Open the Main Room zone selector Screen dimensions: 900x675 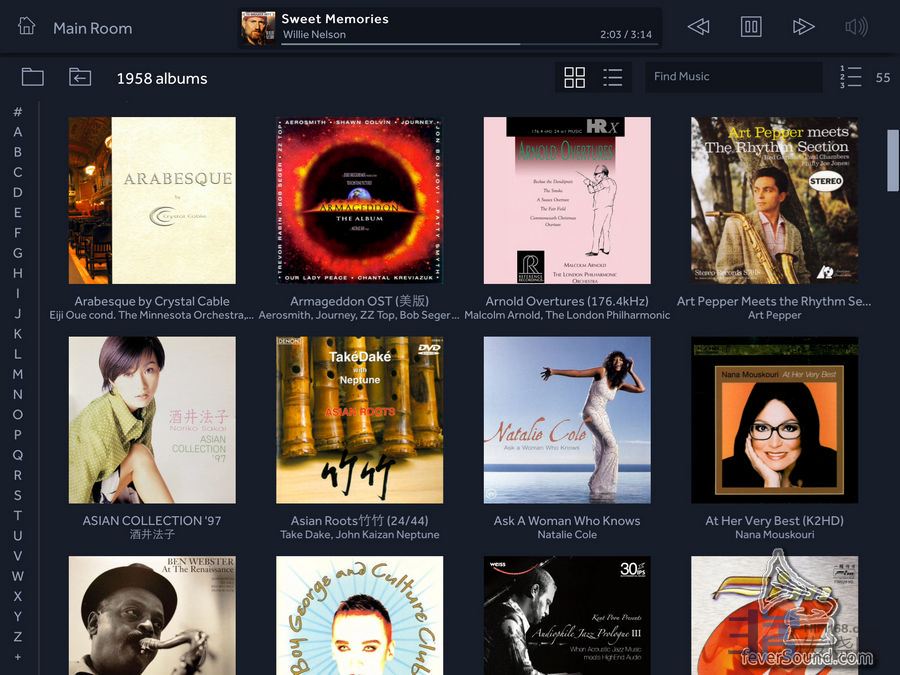click(92, 28)
